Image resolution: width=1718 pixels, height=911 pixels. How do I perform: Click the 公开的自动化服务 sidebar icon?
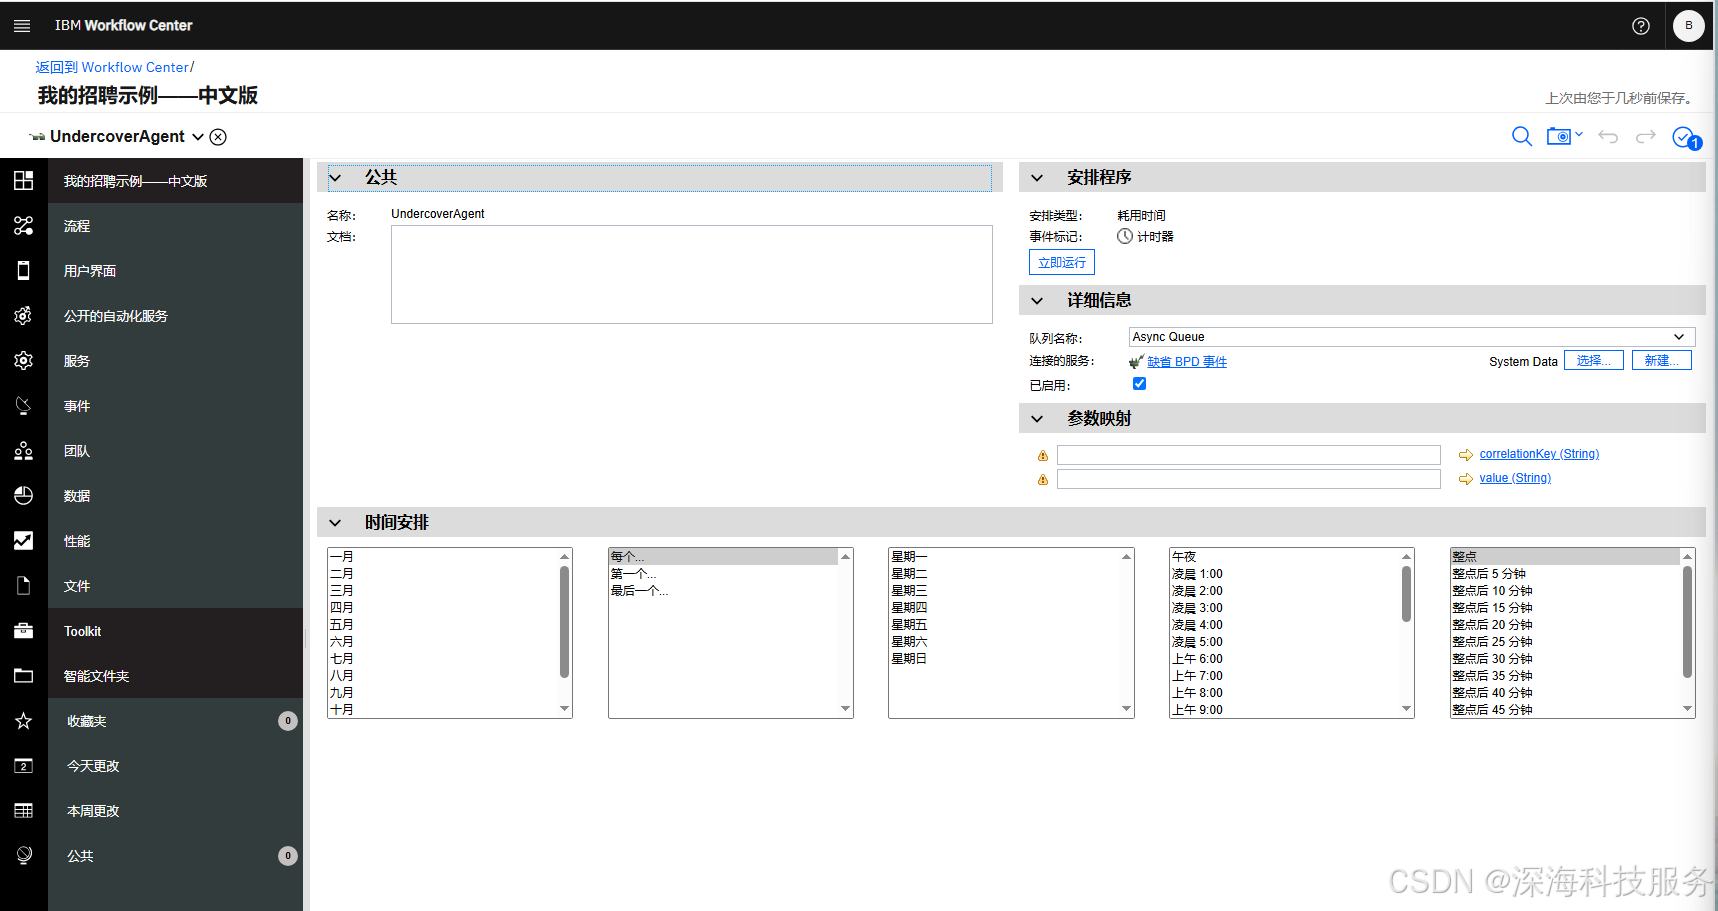tap(24, 316)
